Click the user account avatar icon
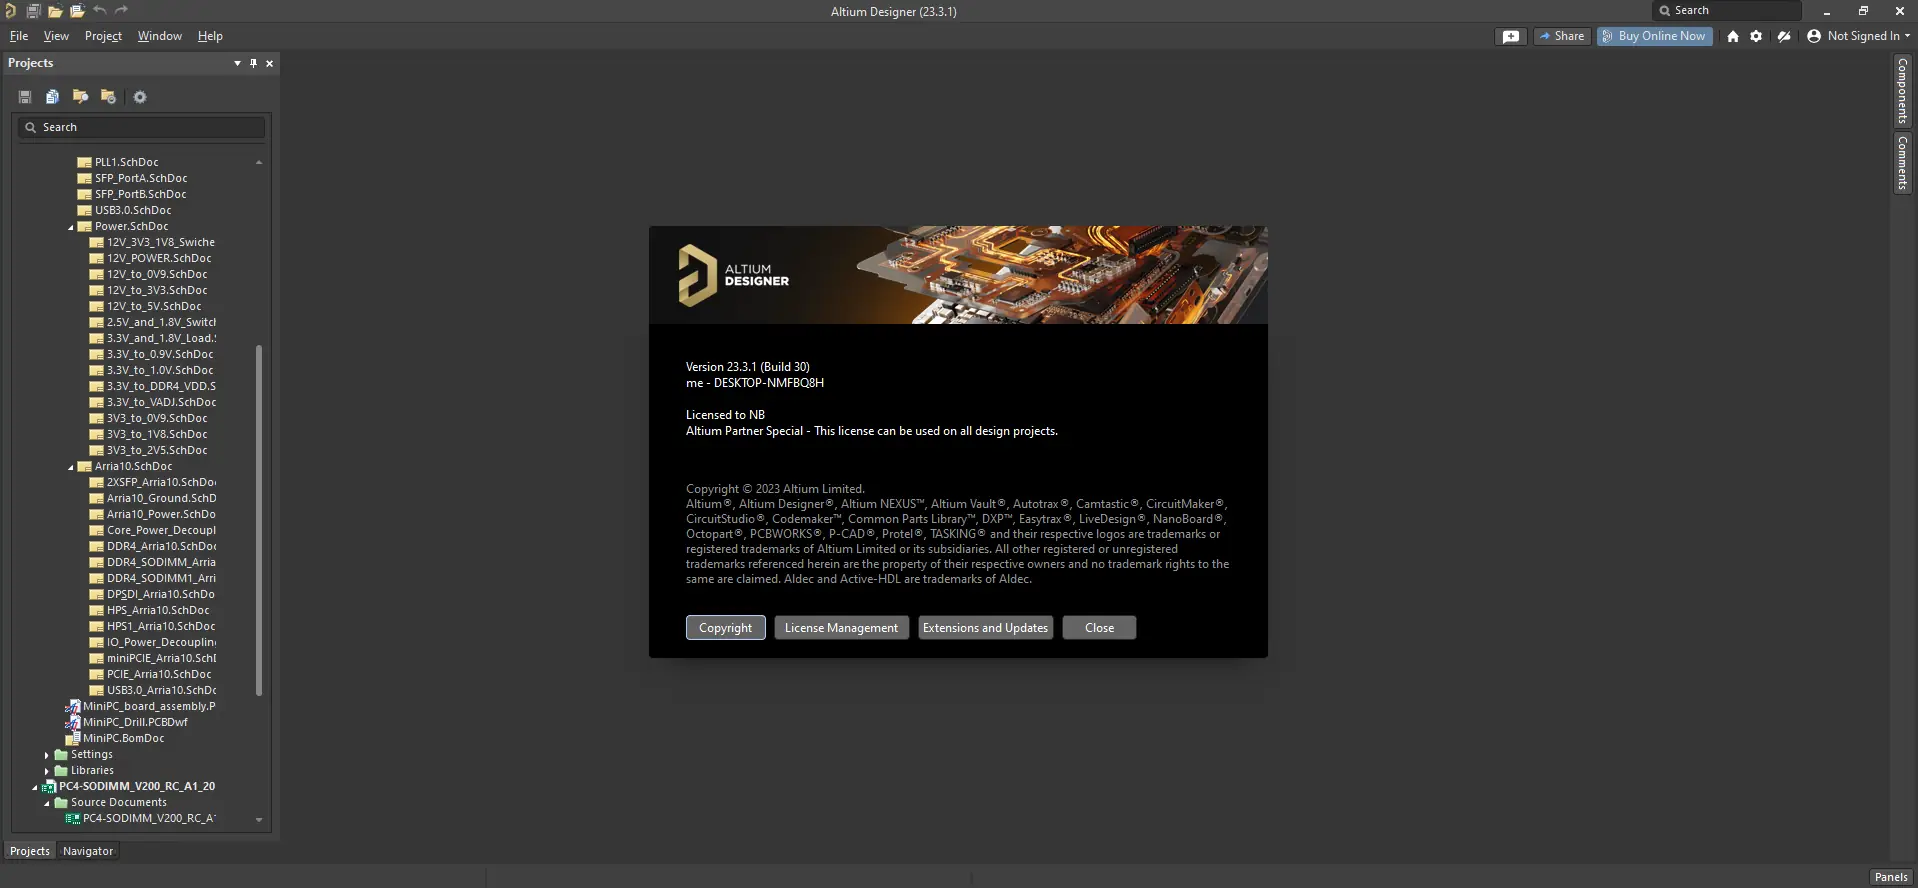1918x888 pixels. [x=1814, y=36]
